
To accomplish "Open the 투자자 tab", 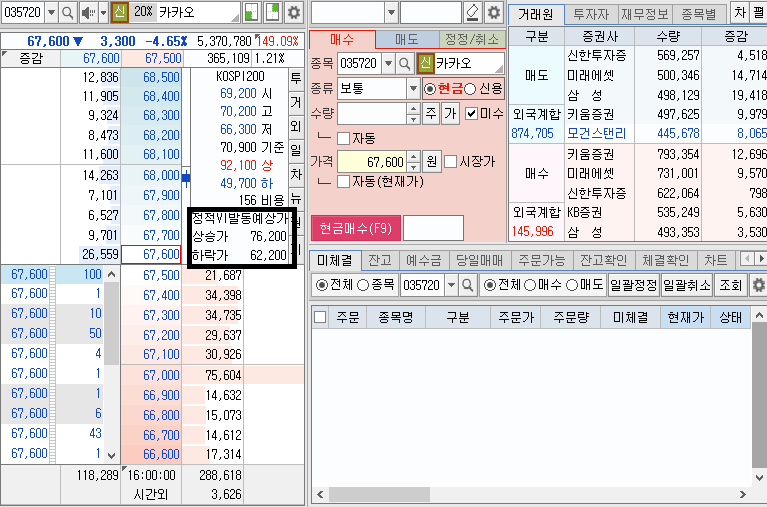I will [591, 14].
